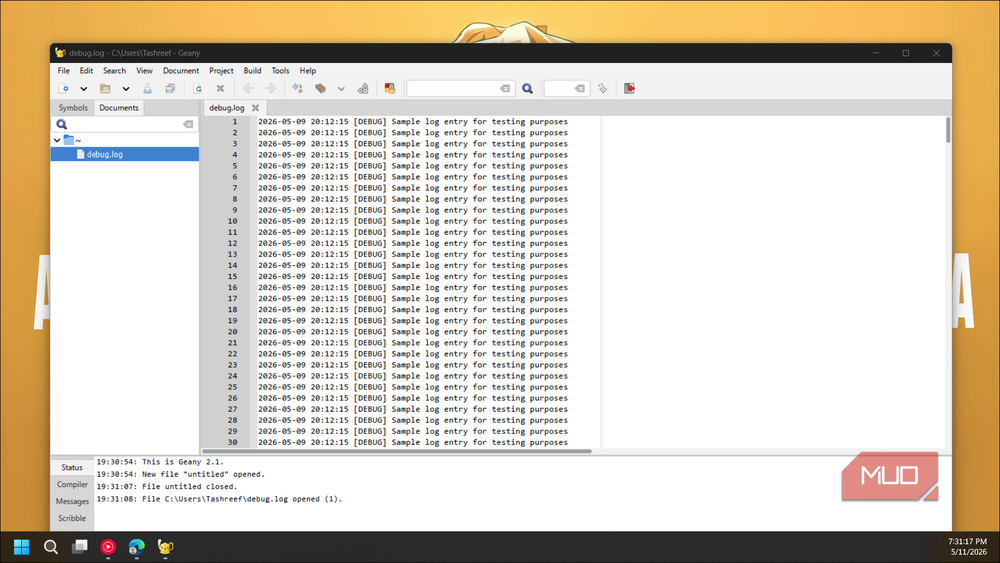Close the debug.log tab with its X
The image size is (1000, 563).
click(x=255, y=108)
